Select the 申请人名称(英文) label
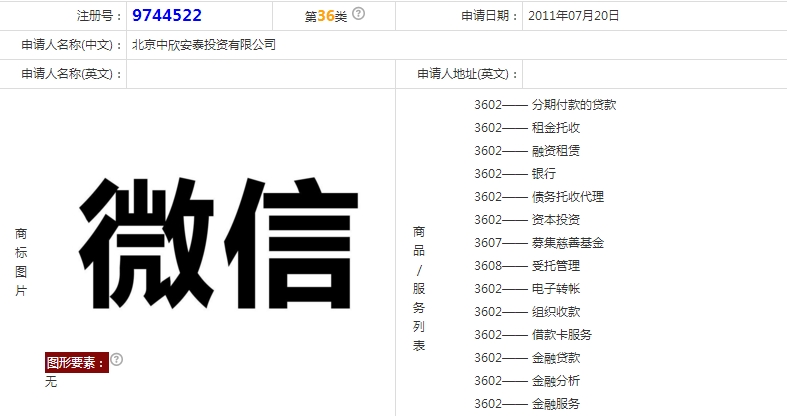Image resolution: width=787 pixels, height=416 pixels. (72, 74)
